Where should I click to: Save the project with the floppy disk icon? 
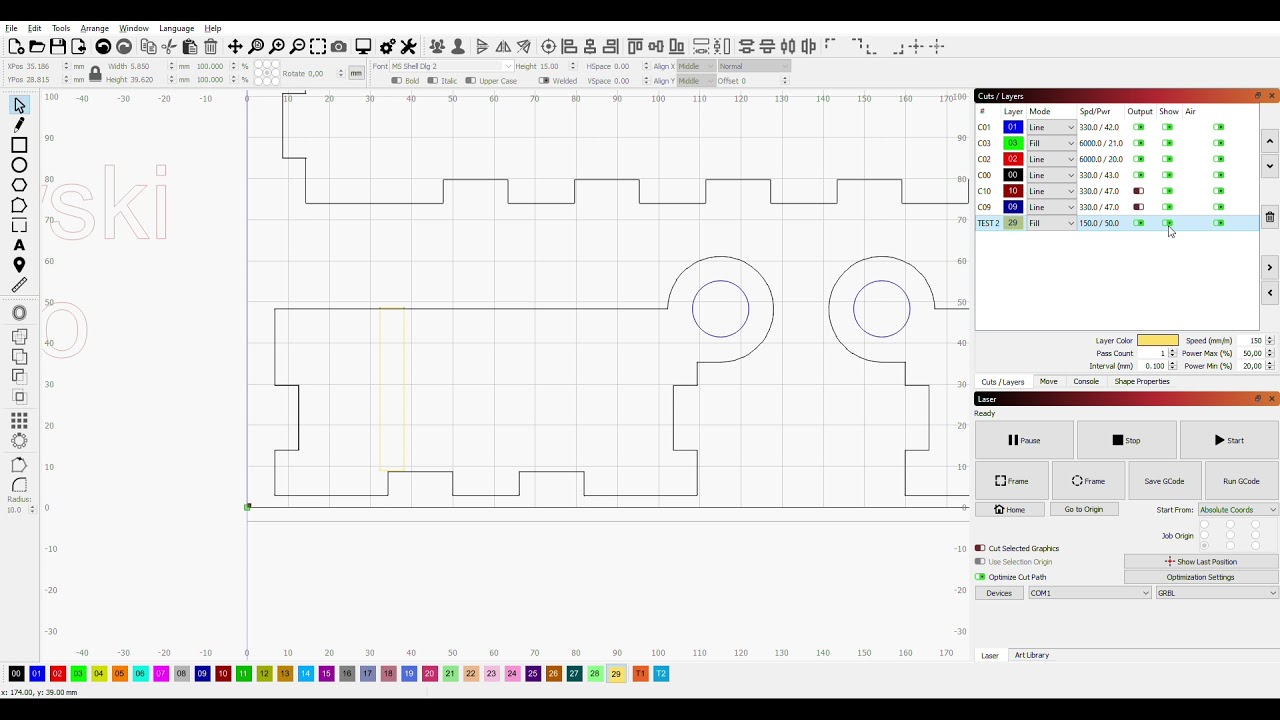(x=58, y=46)
